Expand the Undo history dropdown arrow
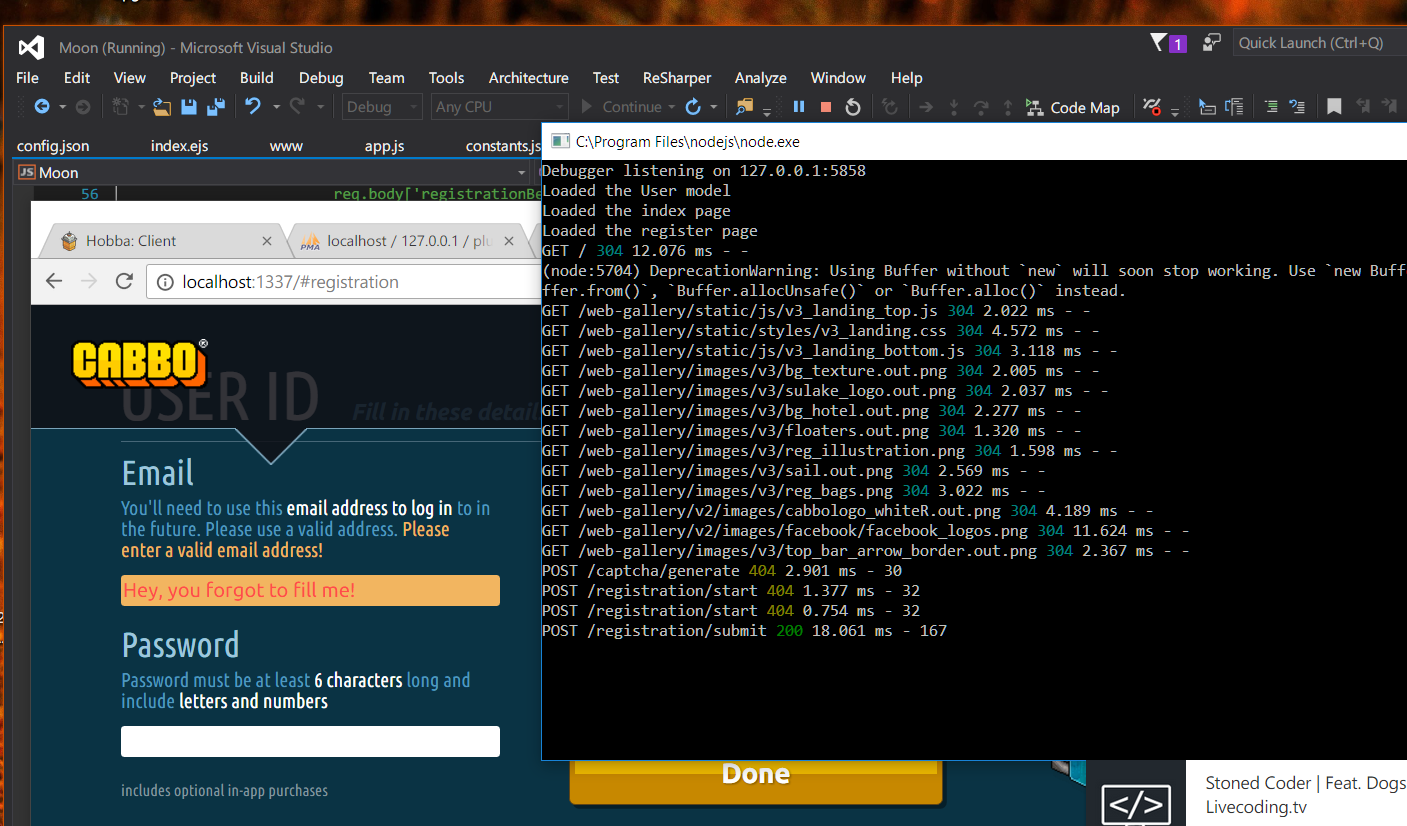The height and width of the screenshot is (826, 1407). pos(276,107)
